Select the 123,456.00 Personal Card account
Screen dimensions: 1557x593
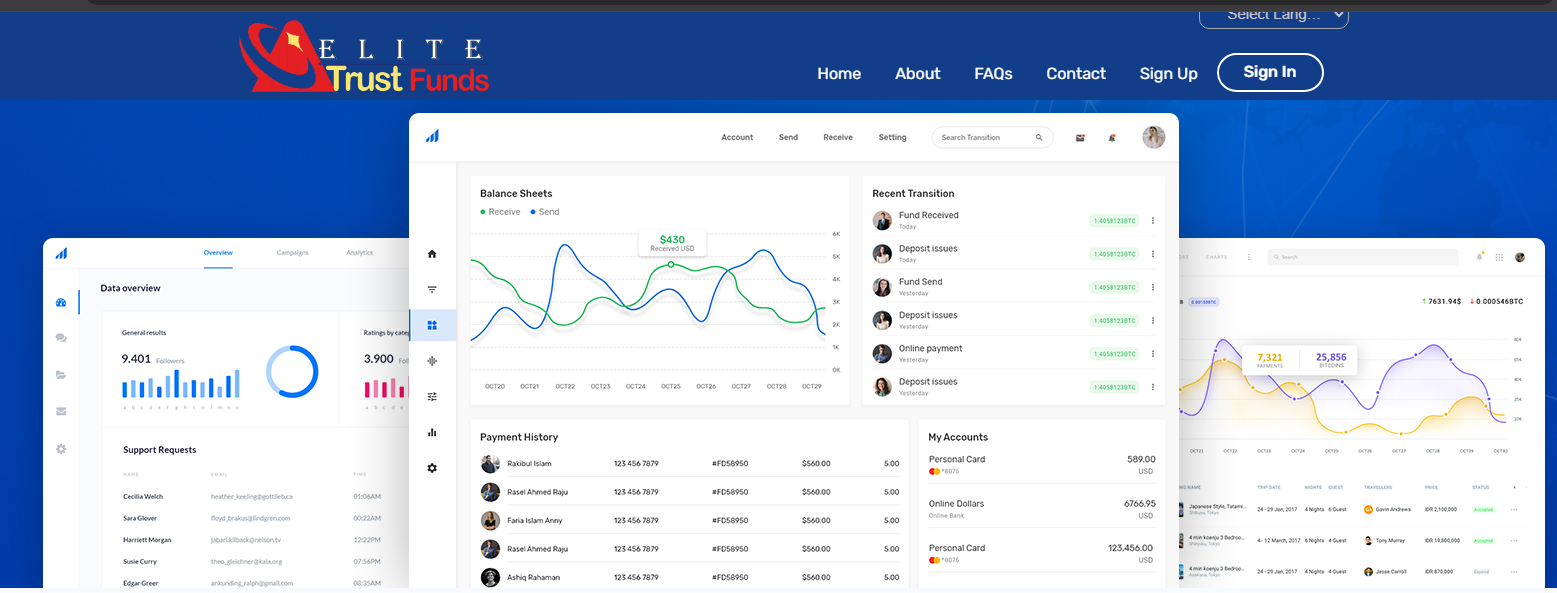pos(1042,553)
